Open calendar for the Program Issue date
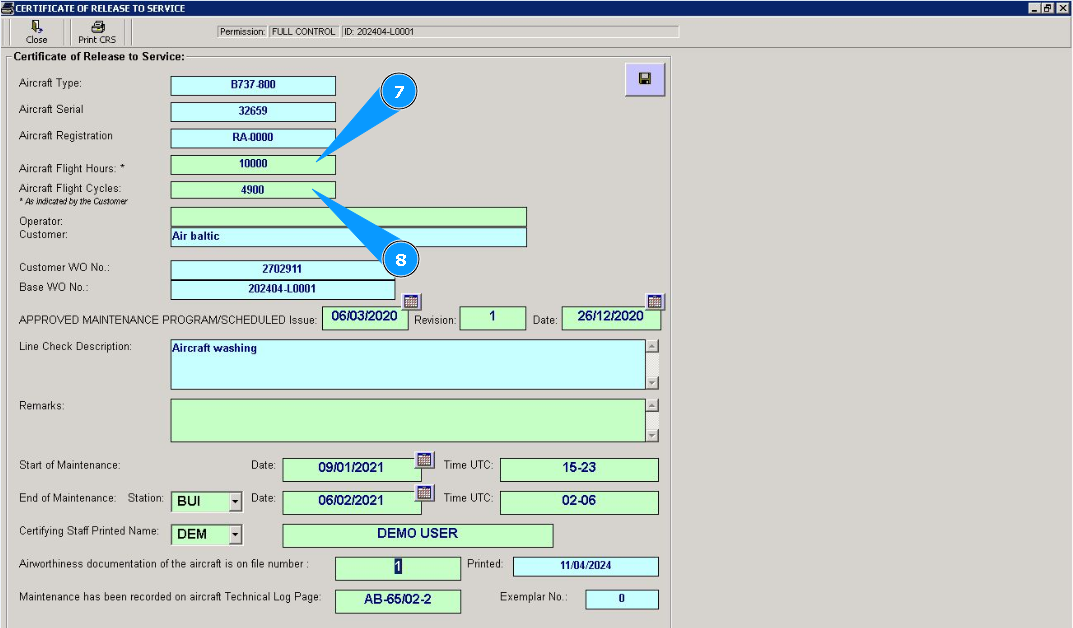Viewport: 1073px width, 628px height. tap(411, 301)
